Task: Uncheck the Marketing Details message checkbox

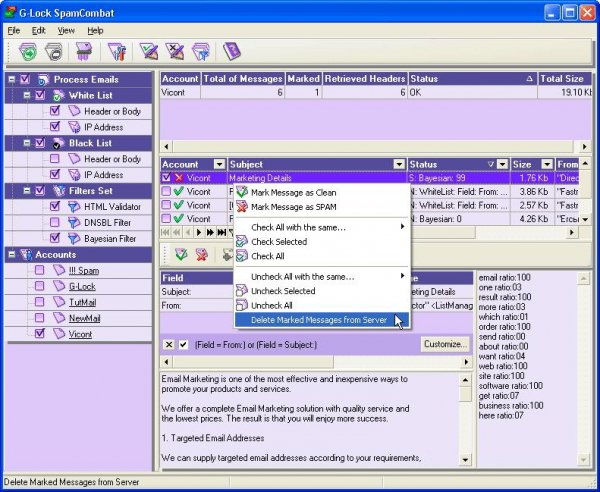Action: (x=166, y=178)
